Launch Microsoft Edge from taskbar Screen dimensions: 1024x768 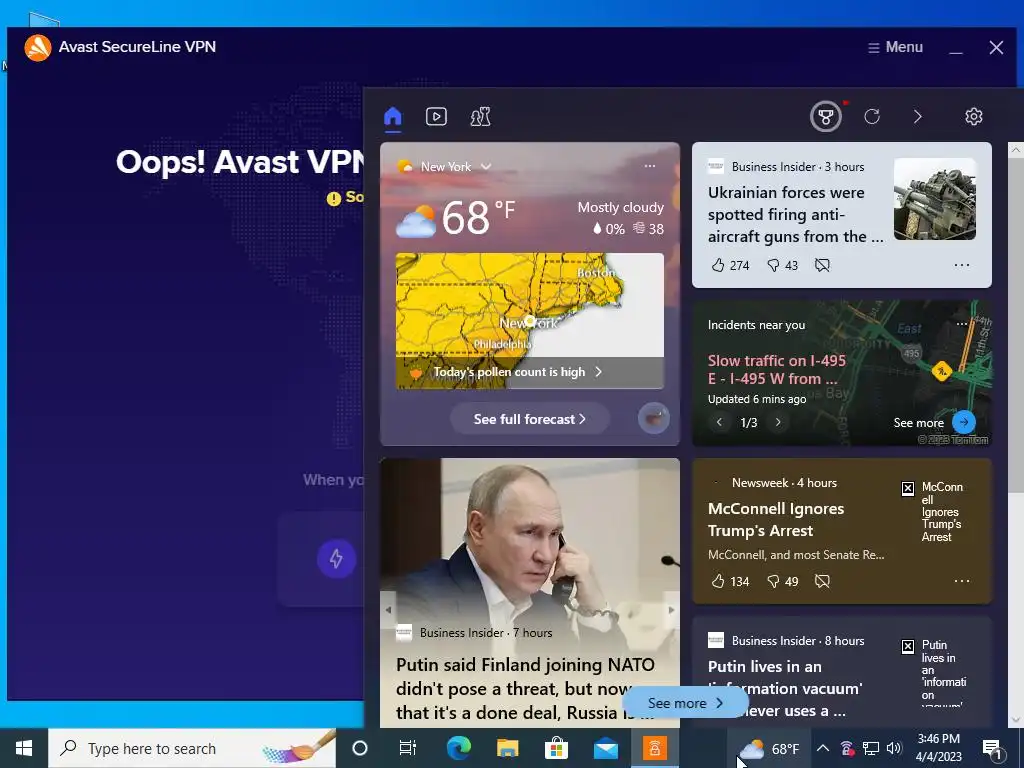(458, 748)
